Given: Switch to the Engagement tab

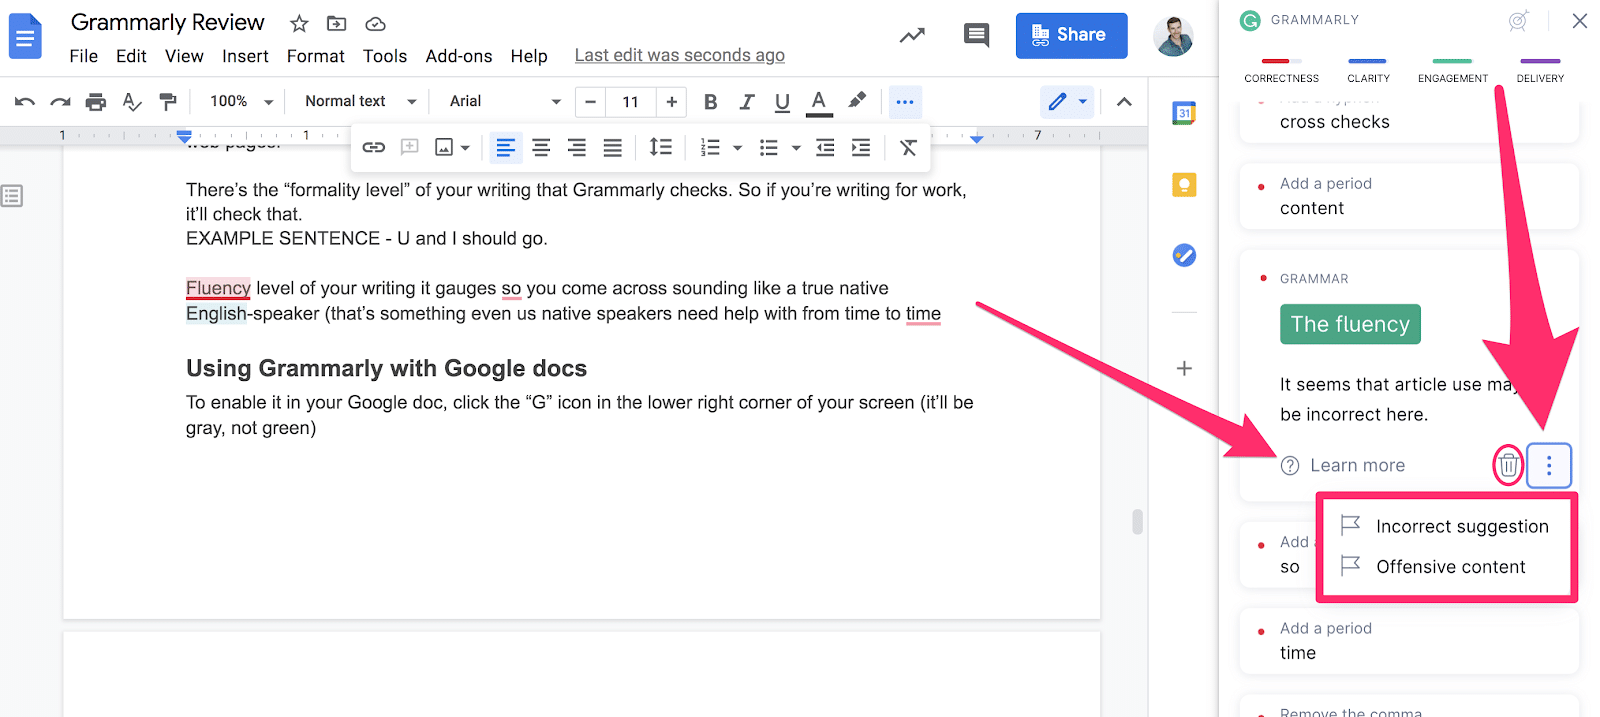Looking at the screenshot, I should point(1453,72).
